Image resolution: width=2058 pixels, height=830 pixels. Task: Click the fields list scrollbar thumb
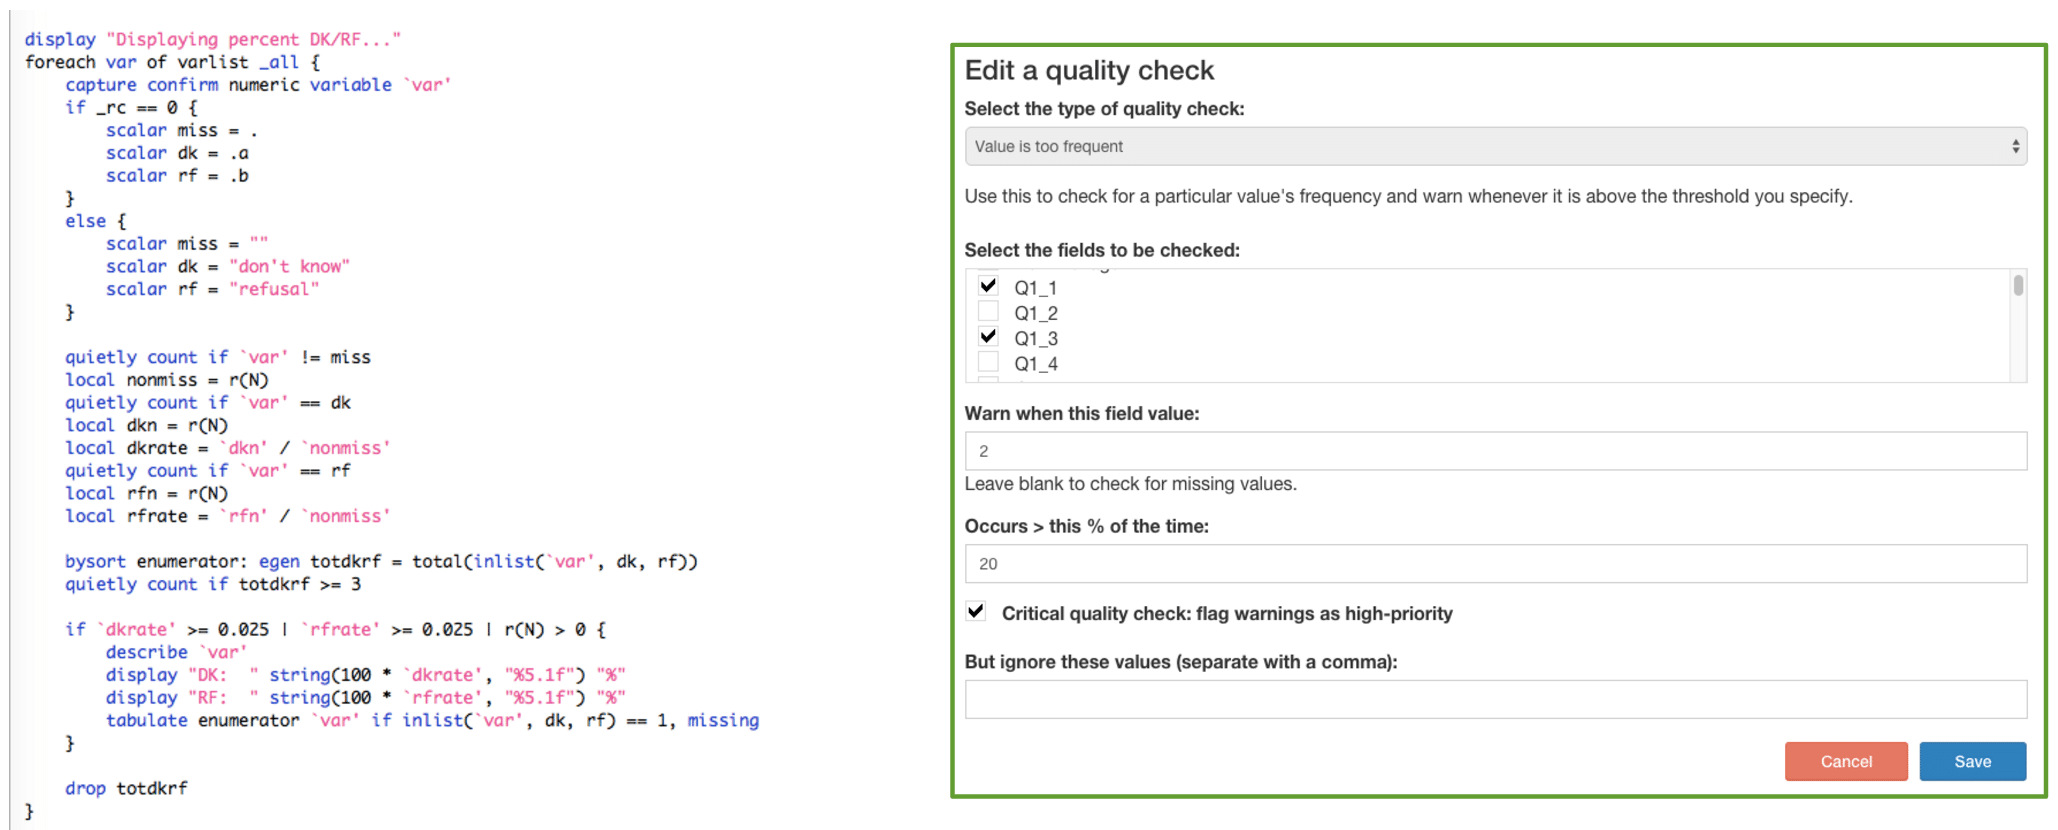click(2018, 285)
